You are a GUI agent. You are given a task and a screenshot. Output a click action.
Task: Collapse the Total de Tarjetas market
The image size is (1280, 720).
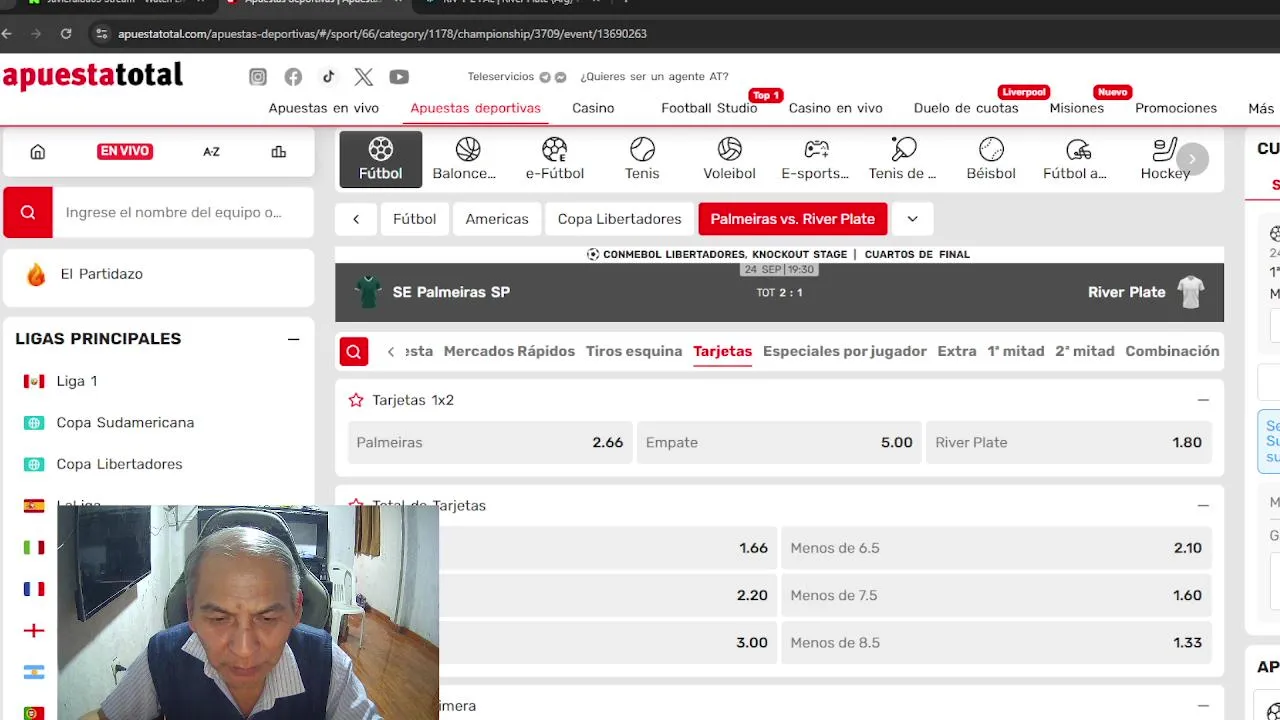[1203, 506]
